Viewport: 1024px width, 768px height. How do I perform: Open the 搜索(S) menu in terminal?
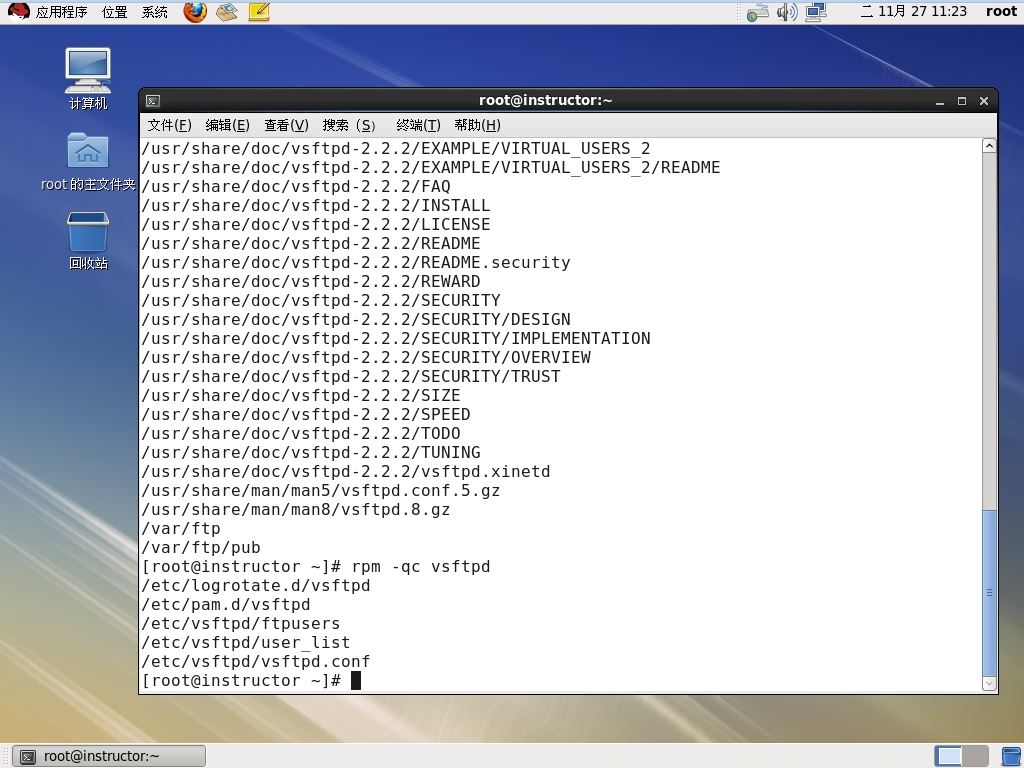point(349,125)
